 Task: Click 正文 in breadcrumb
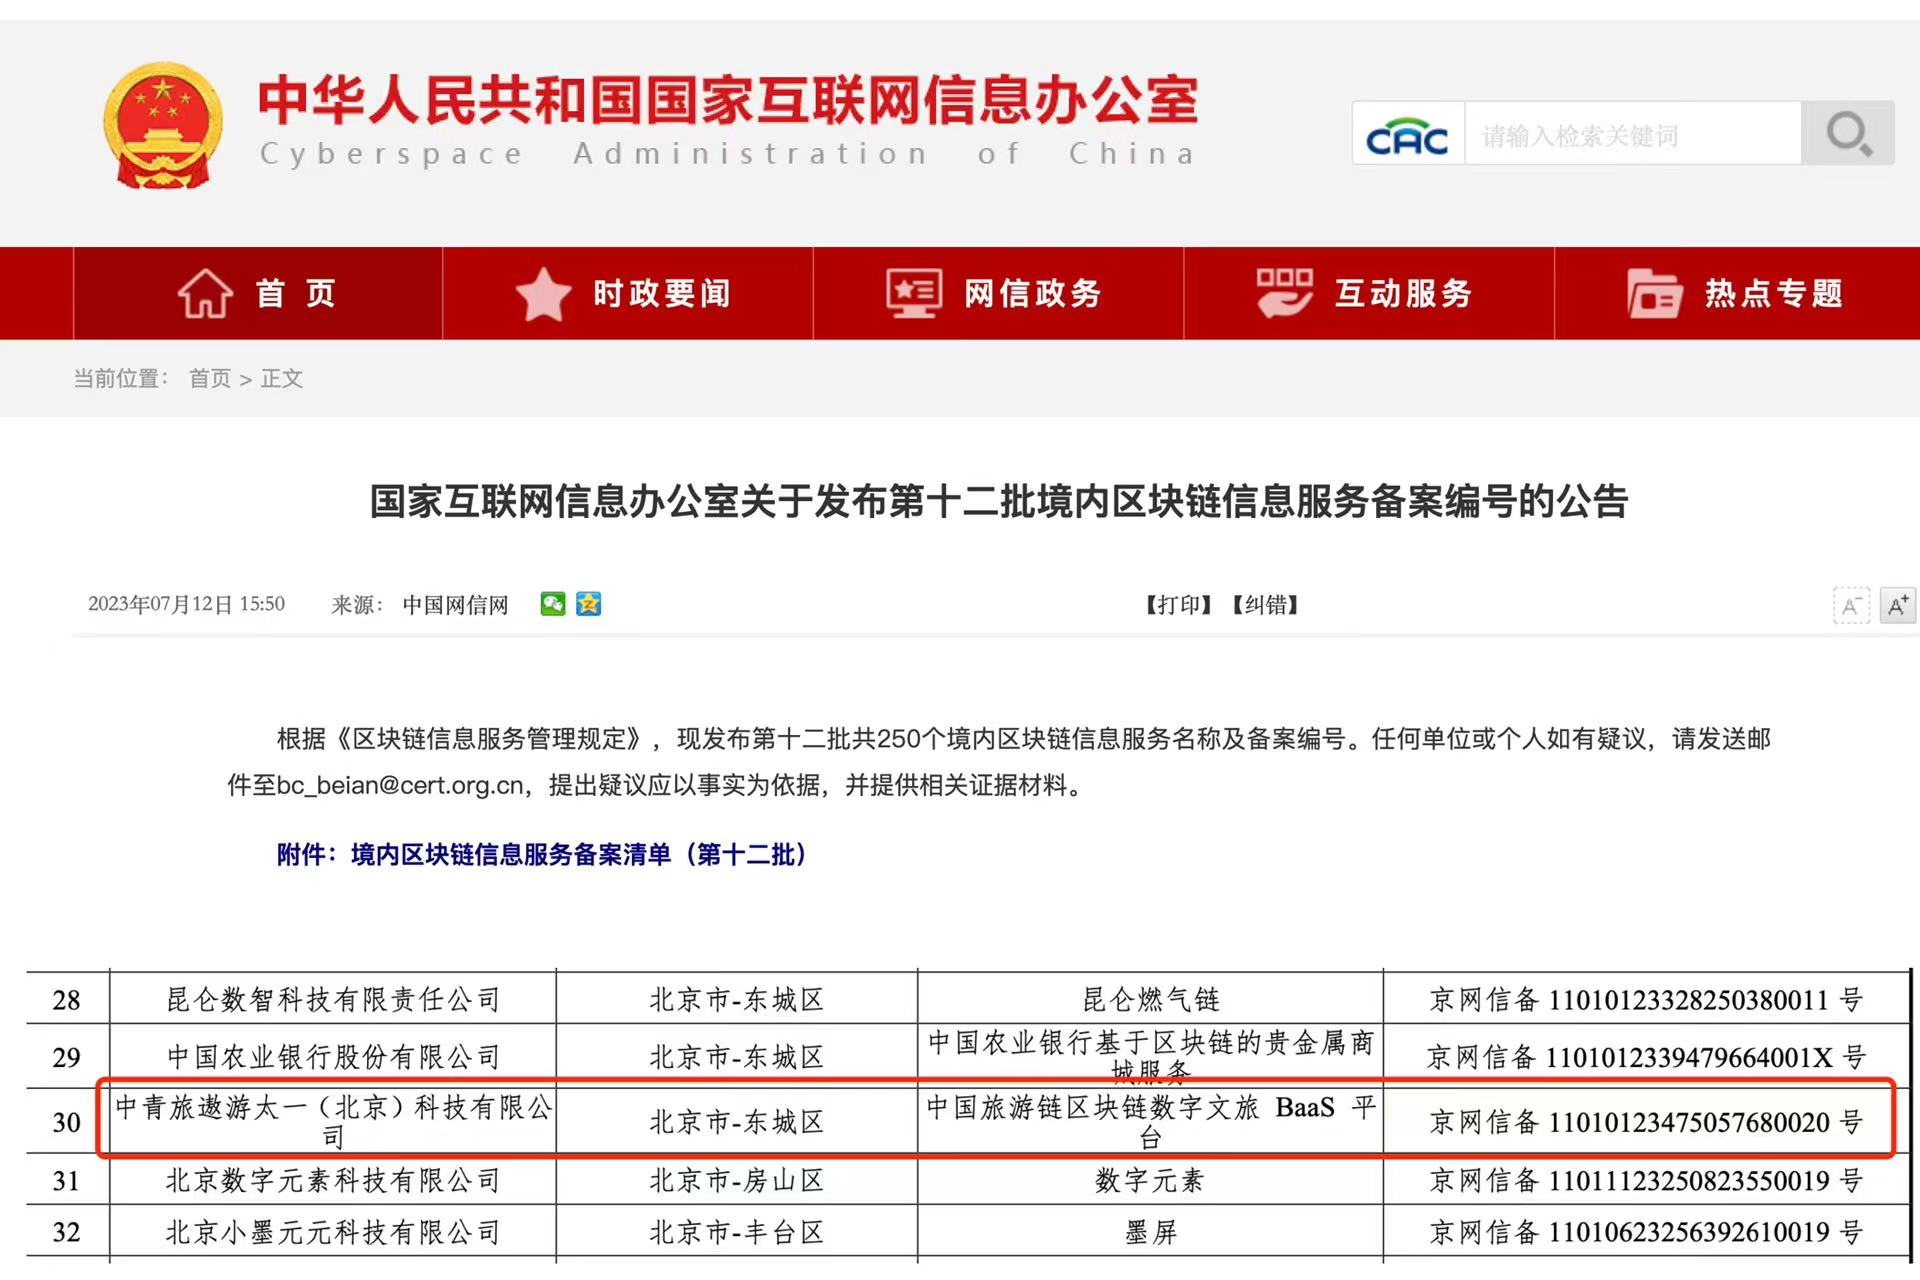pyautogui.click(x=282, y=378)
